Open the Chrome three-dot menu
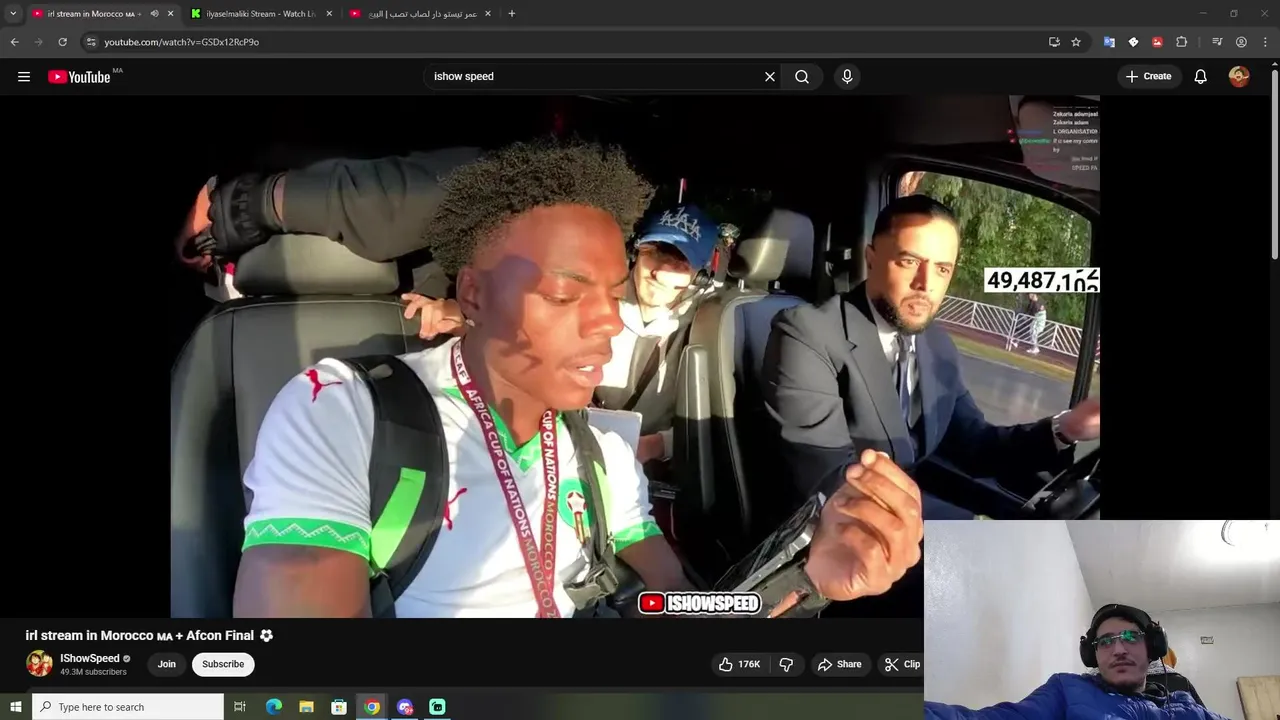Viewport: 1280px width, 720px height. 1266,42
